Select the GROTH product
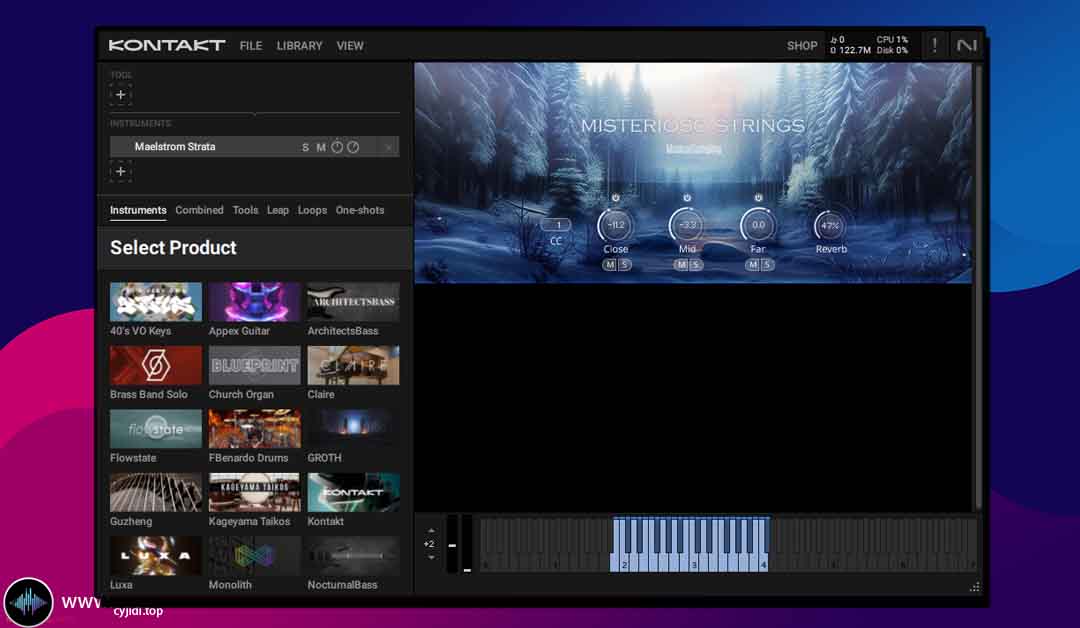The width and height of the screenshot is (1080, 628). (353, 436)
